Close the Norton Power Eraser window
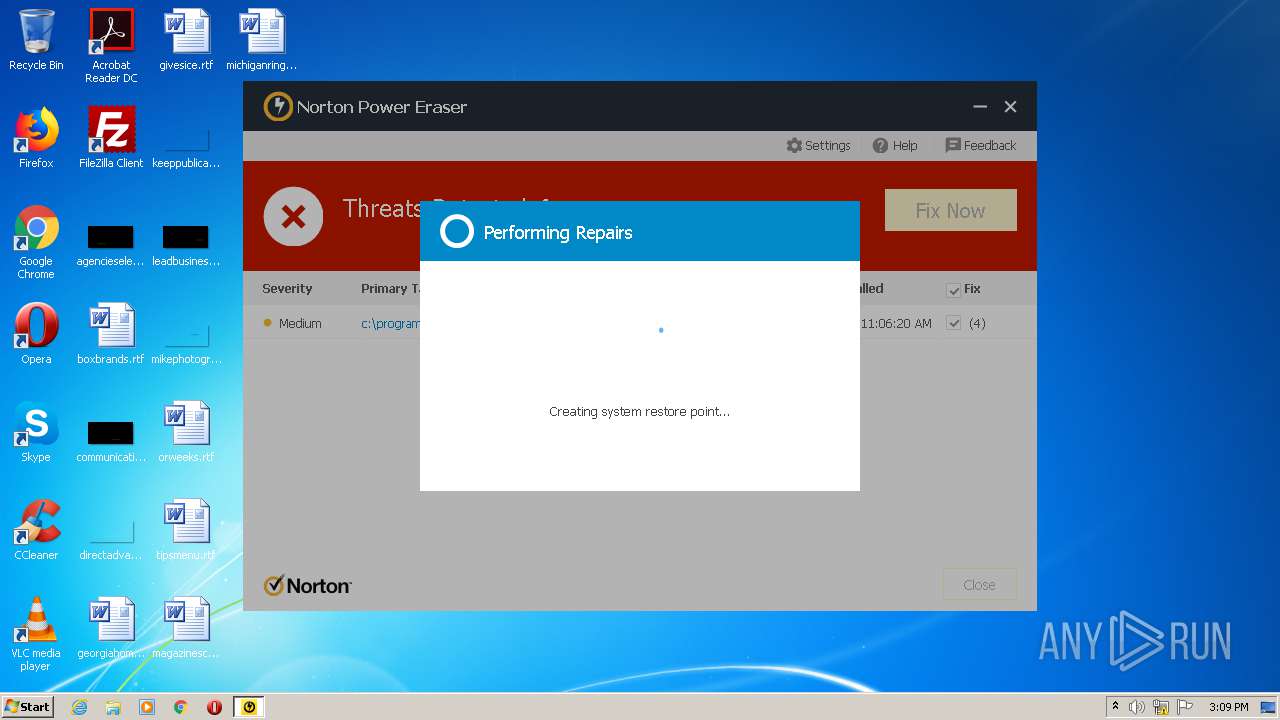This screenshot has height=720, width=1280. point(1010,107)
